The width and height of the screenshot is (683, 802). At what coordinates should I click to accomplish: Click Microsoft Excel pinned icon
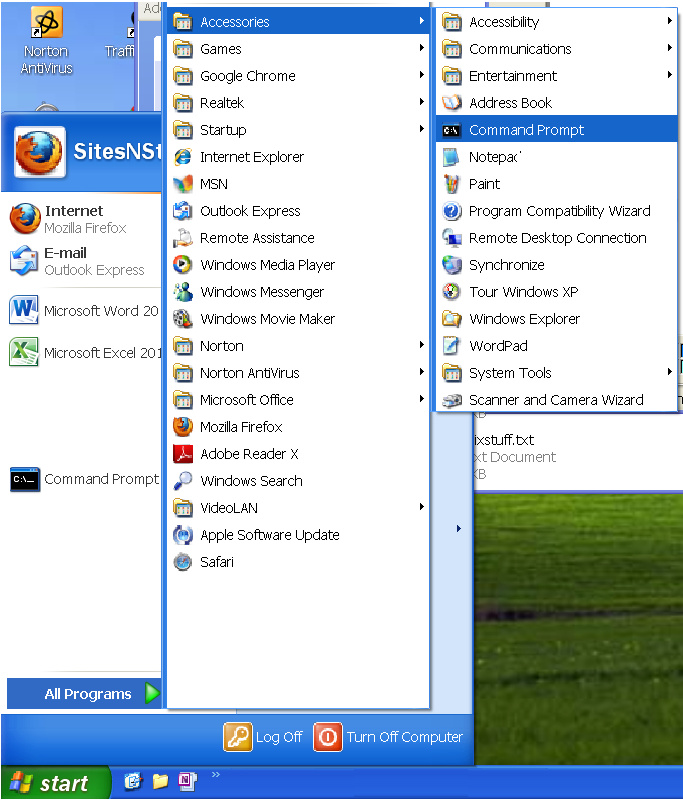[x=24, y=352]
